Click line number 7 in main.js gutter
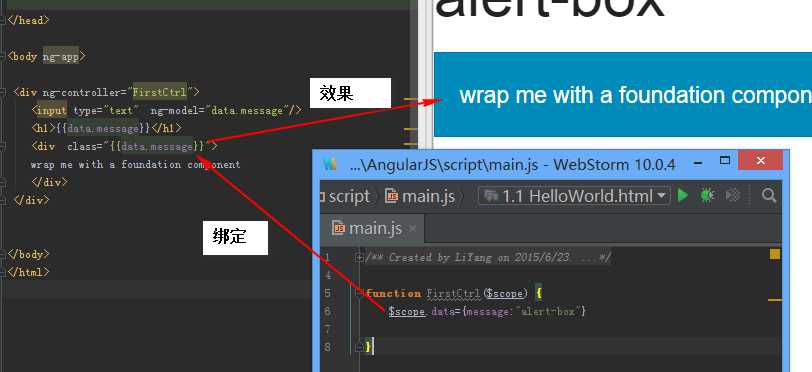The height and width of the screenshot is (372, 812). click(x=327, y=329)
